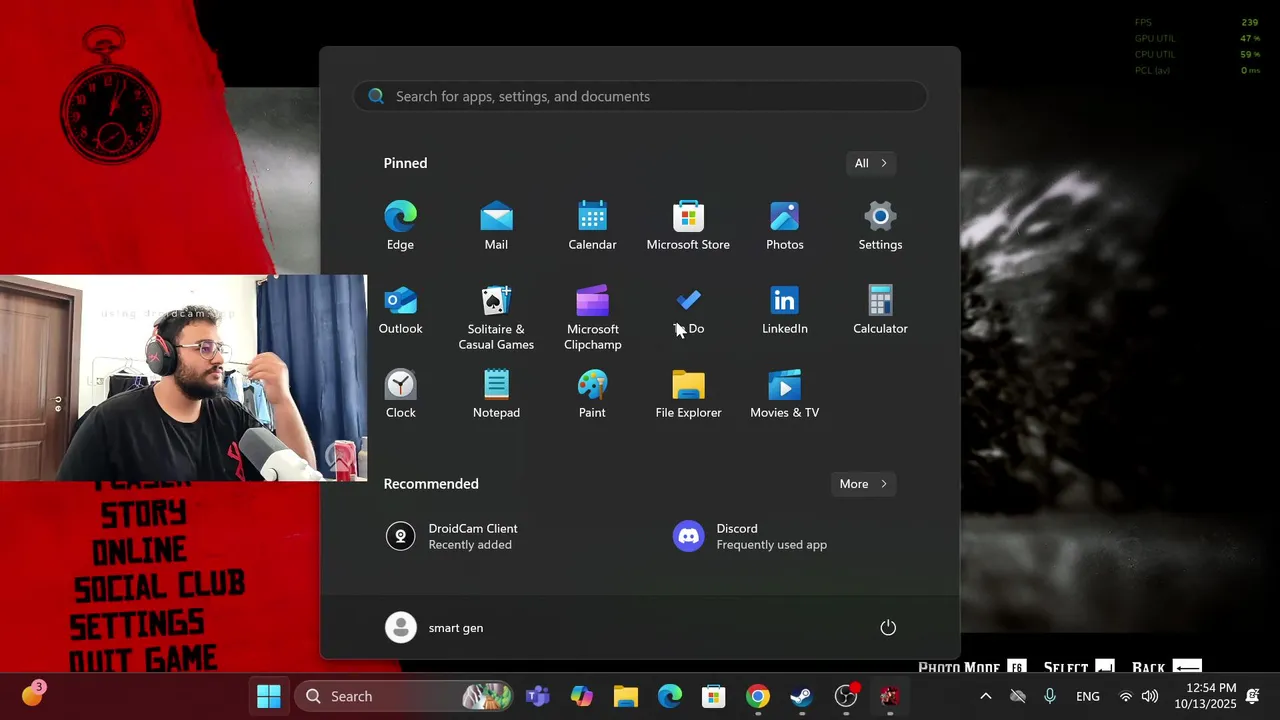The width and height of the screenshot is (1280, 720).
Task: Switch to OBS Studio on the taskbar
Action: click(846, 696)
